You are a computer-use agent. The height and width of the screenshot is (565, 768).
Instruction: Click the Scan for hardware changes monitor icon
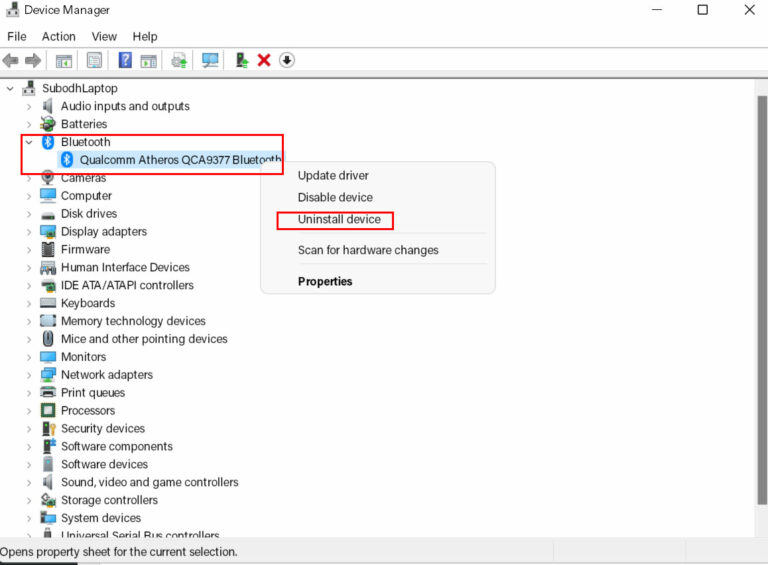coord(210,60)
